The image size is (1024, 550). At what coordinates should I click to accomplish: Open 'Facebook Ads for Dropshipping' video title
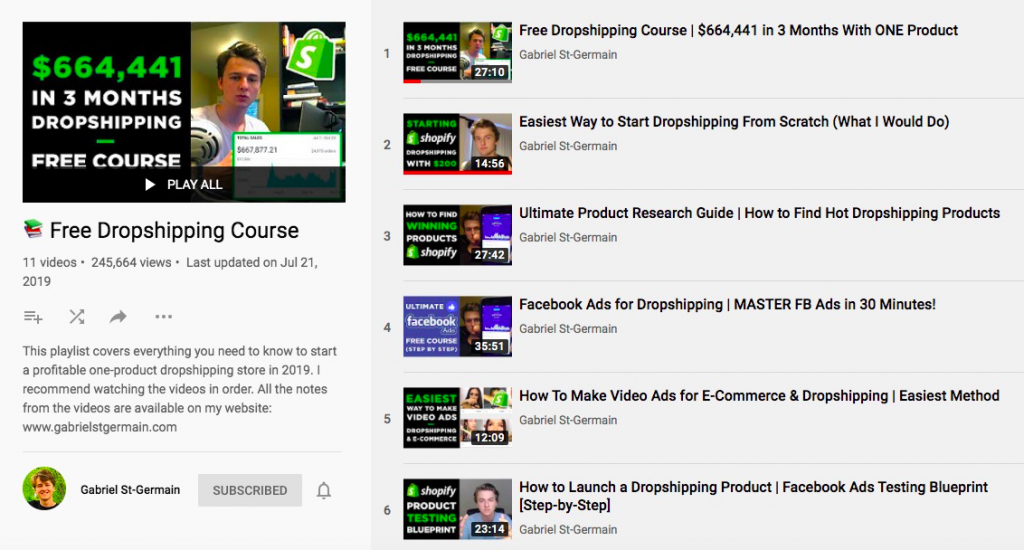pyautogui.click(x=728, y=305)
